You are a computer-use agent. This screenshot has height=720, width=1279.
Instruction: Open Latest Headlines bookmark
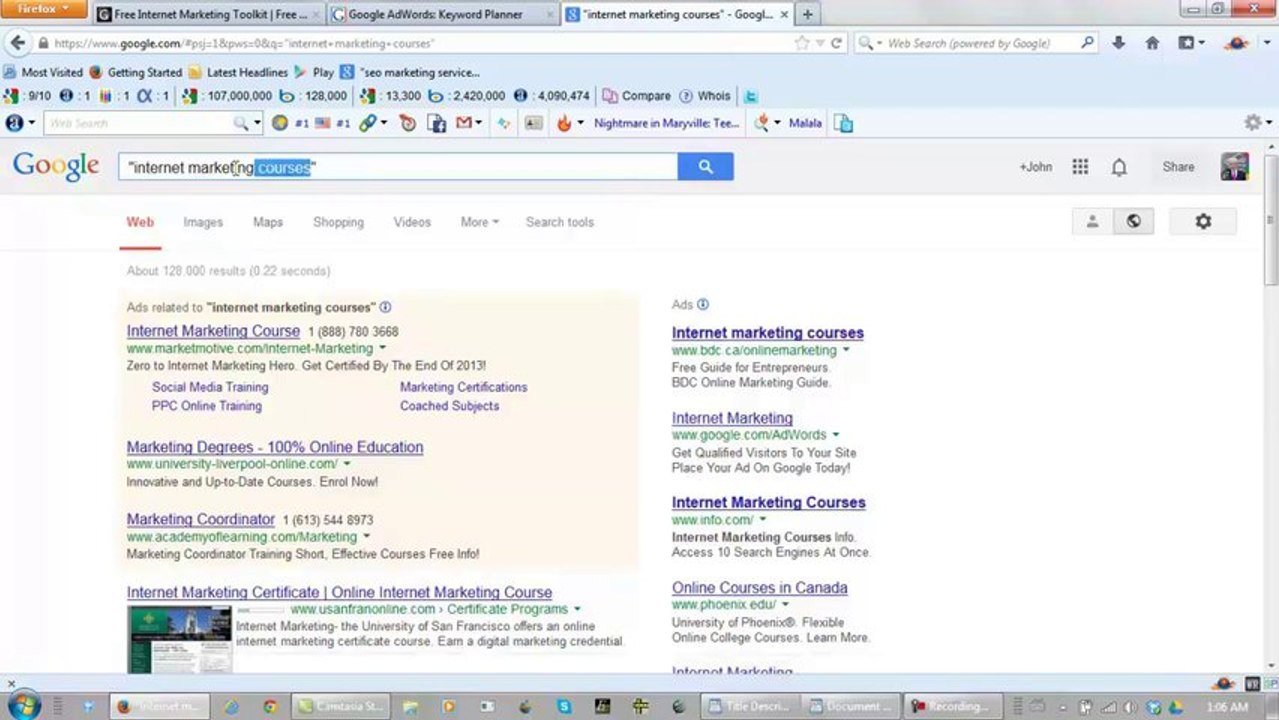click(238, 72)
